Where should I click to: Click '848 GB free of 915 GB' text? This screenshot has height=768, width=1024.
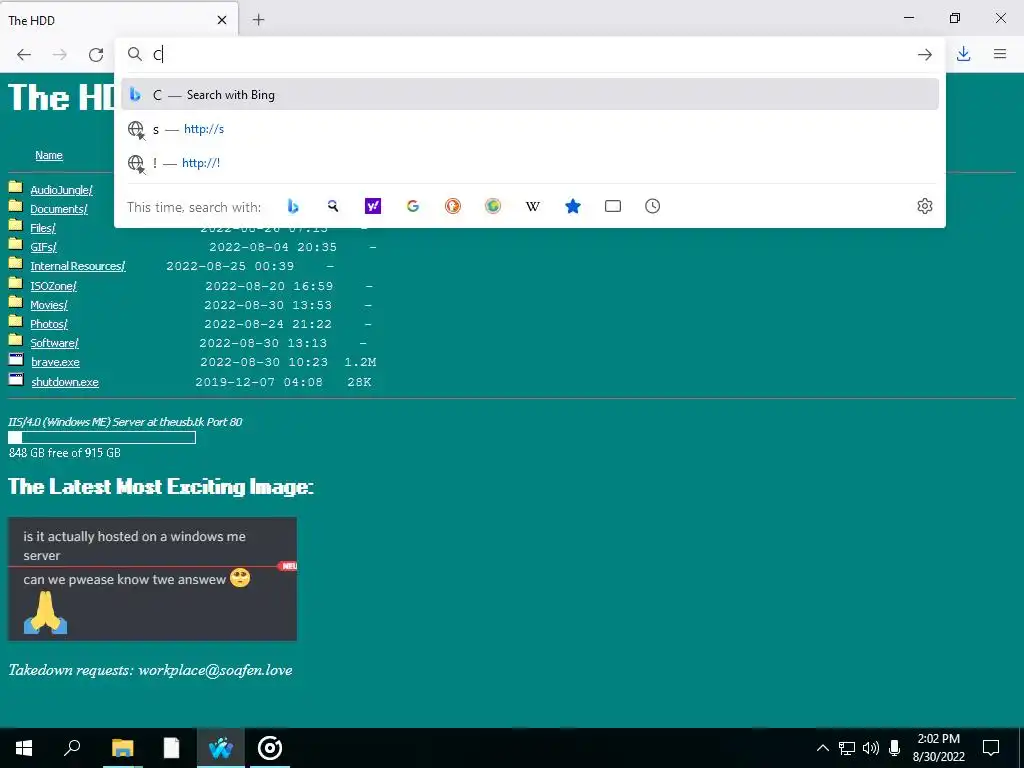tap(65, 453)
